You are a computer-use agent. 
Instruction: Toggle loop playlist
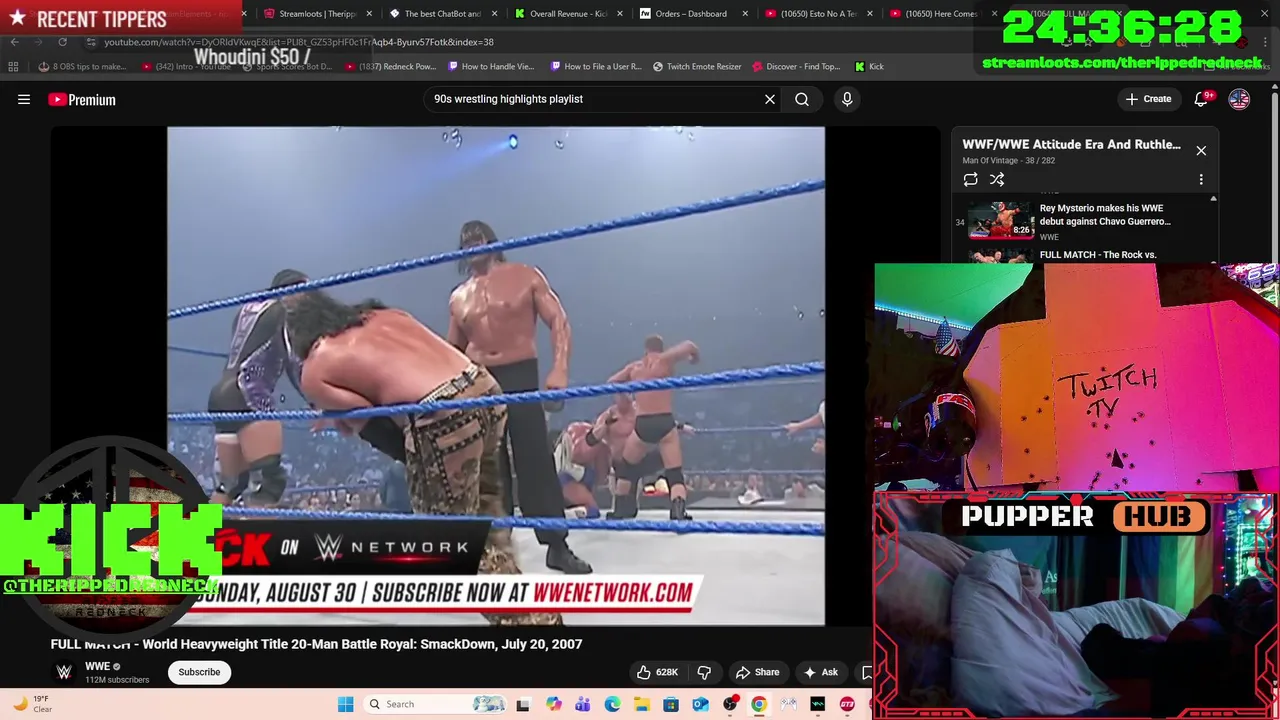970,180
